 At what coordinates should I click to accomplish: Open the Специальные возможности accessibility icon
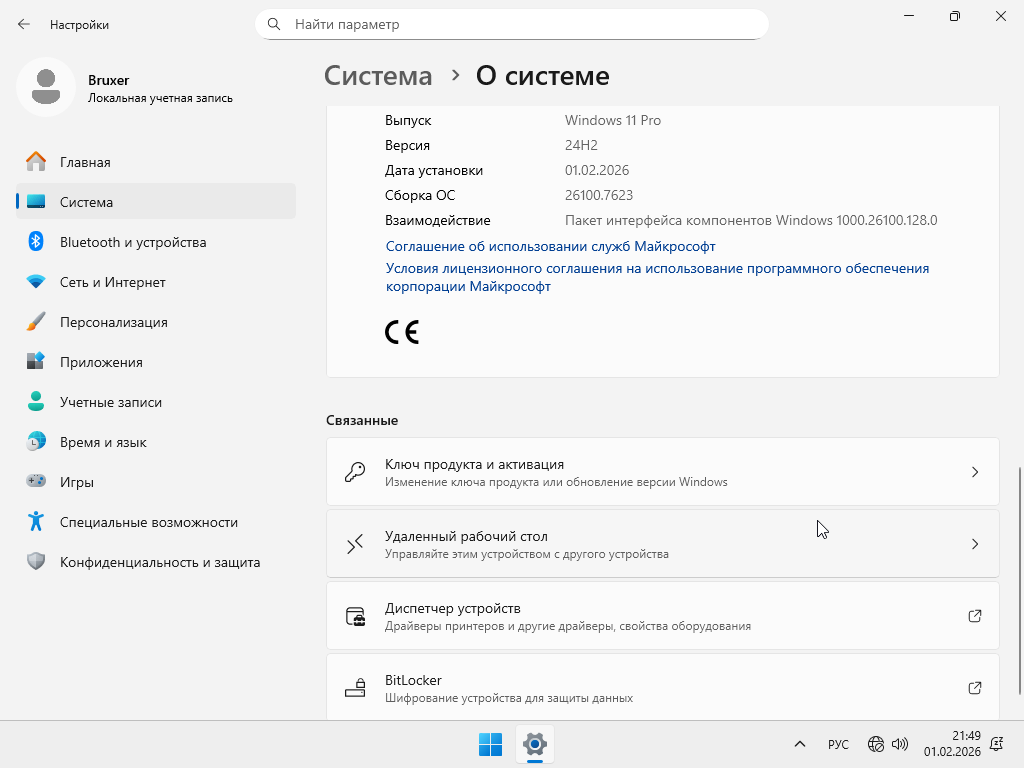(36, 522)
